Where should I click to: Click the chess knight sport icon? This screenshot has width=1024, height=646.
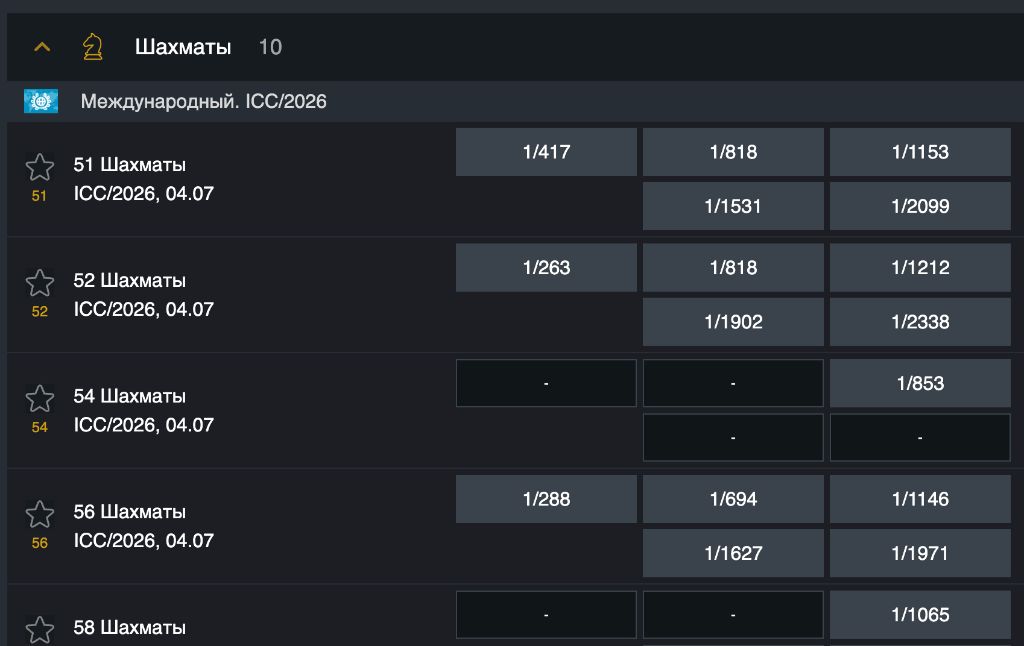pos(92,47)
